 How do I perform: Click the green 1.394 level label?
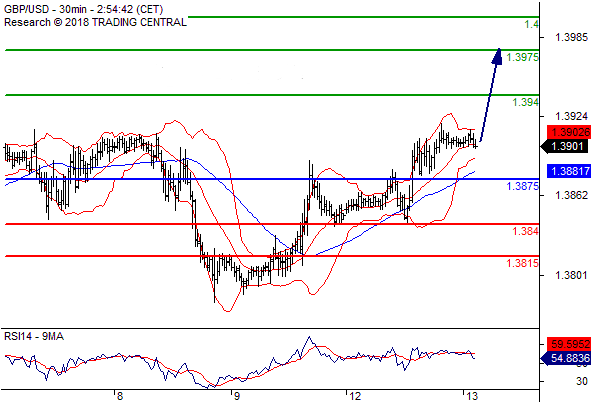(525, 102)
